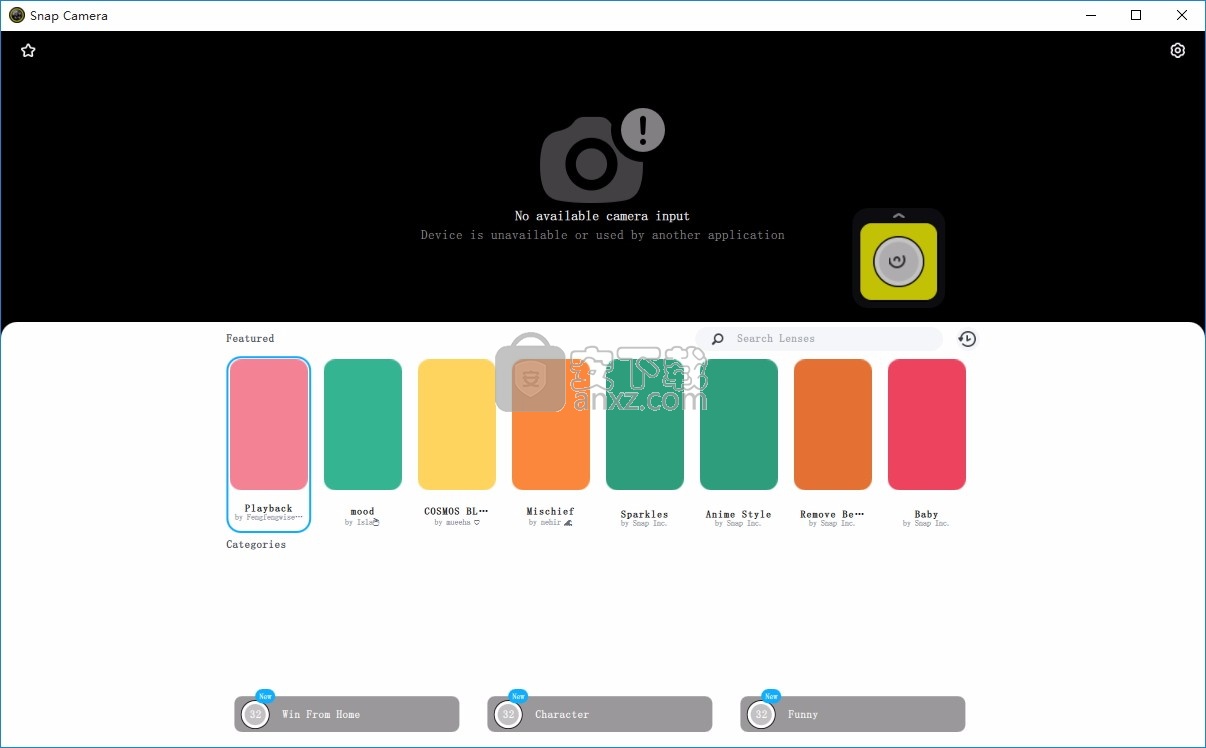Viewport: 1206px width, 748px height.
Task: Open the settings gear icon
Action: (x=1177, y=50)
